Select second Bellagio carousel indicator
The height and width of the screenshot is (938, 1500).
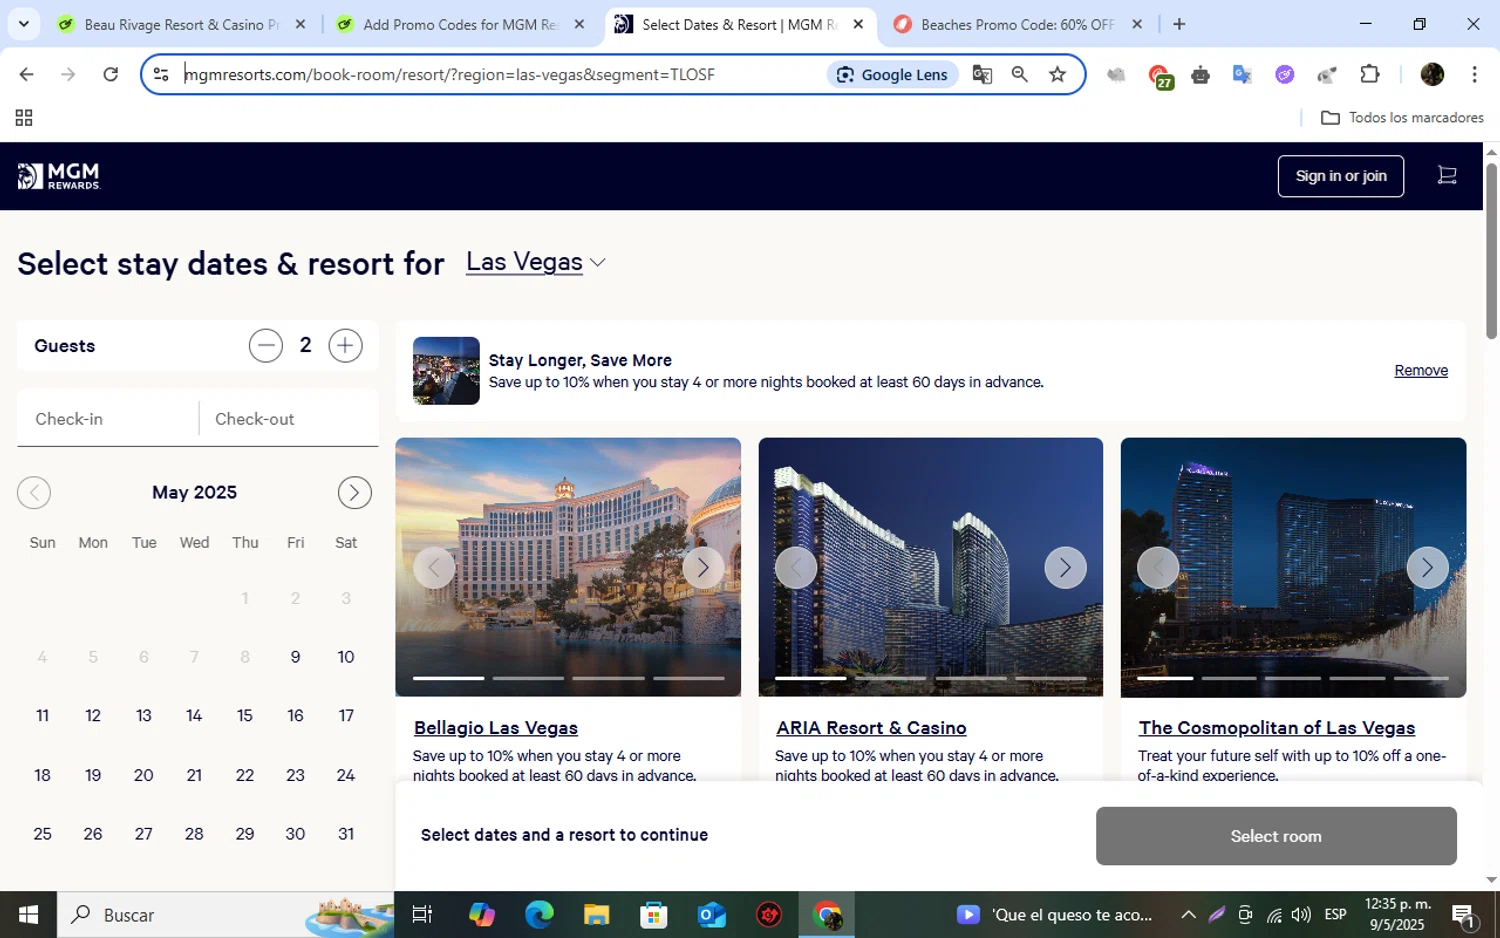(x=528, y=678)
